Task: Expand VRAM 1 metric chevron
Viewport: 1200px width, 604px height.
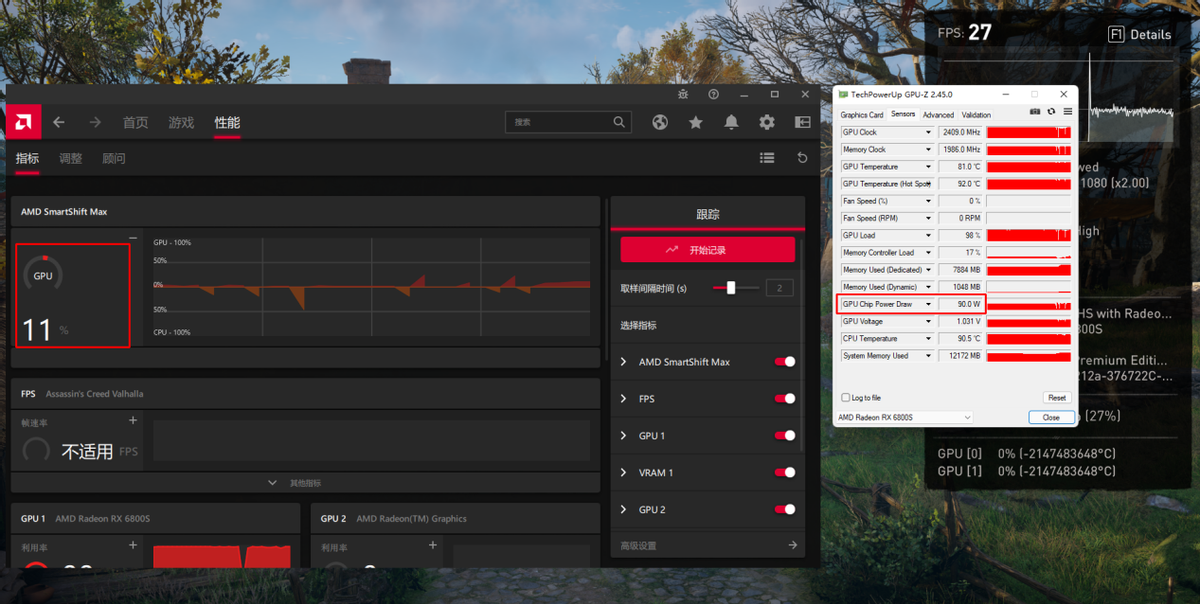Action: (x=624, y=473)
